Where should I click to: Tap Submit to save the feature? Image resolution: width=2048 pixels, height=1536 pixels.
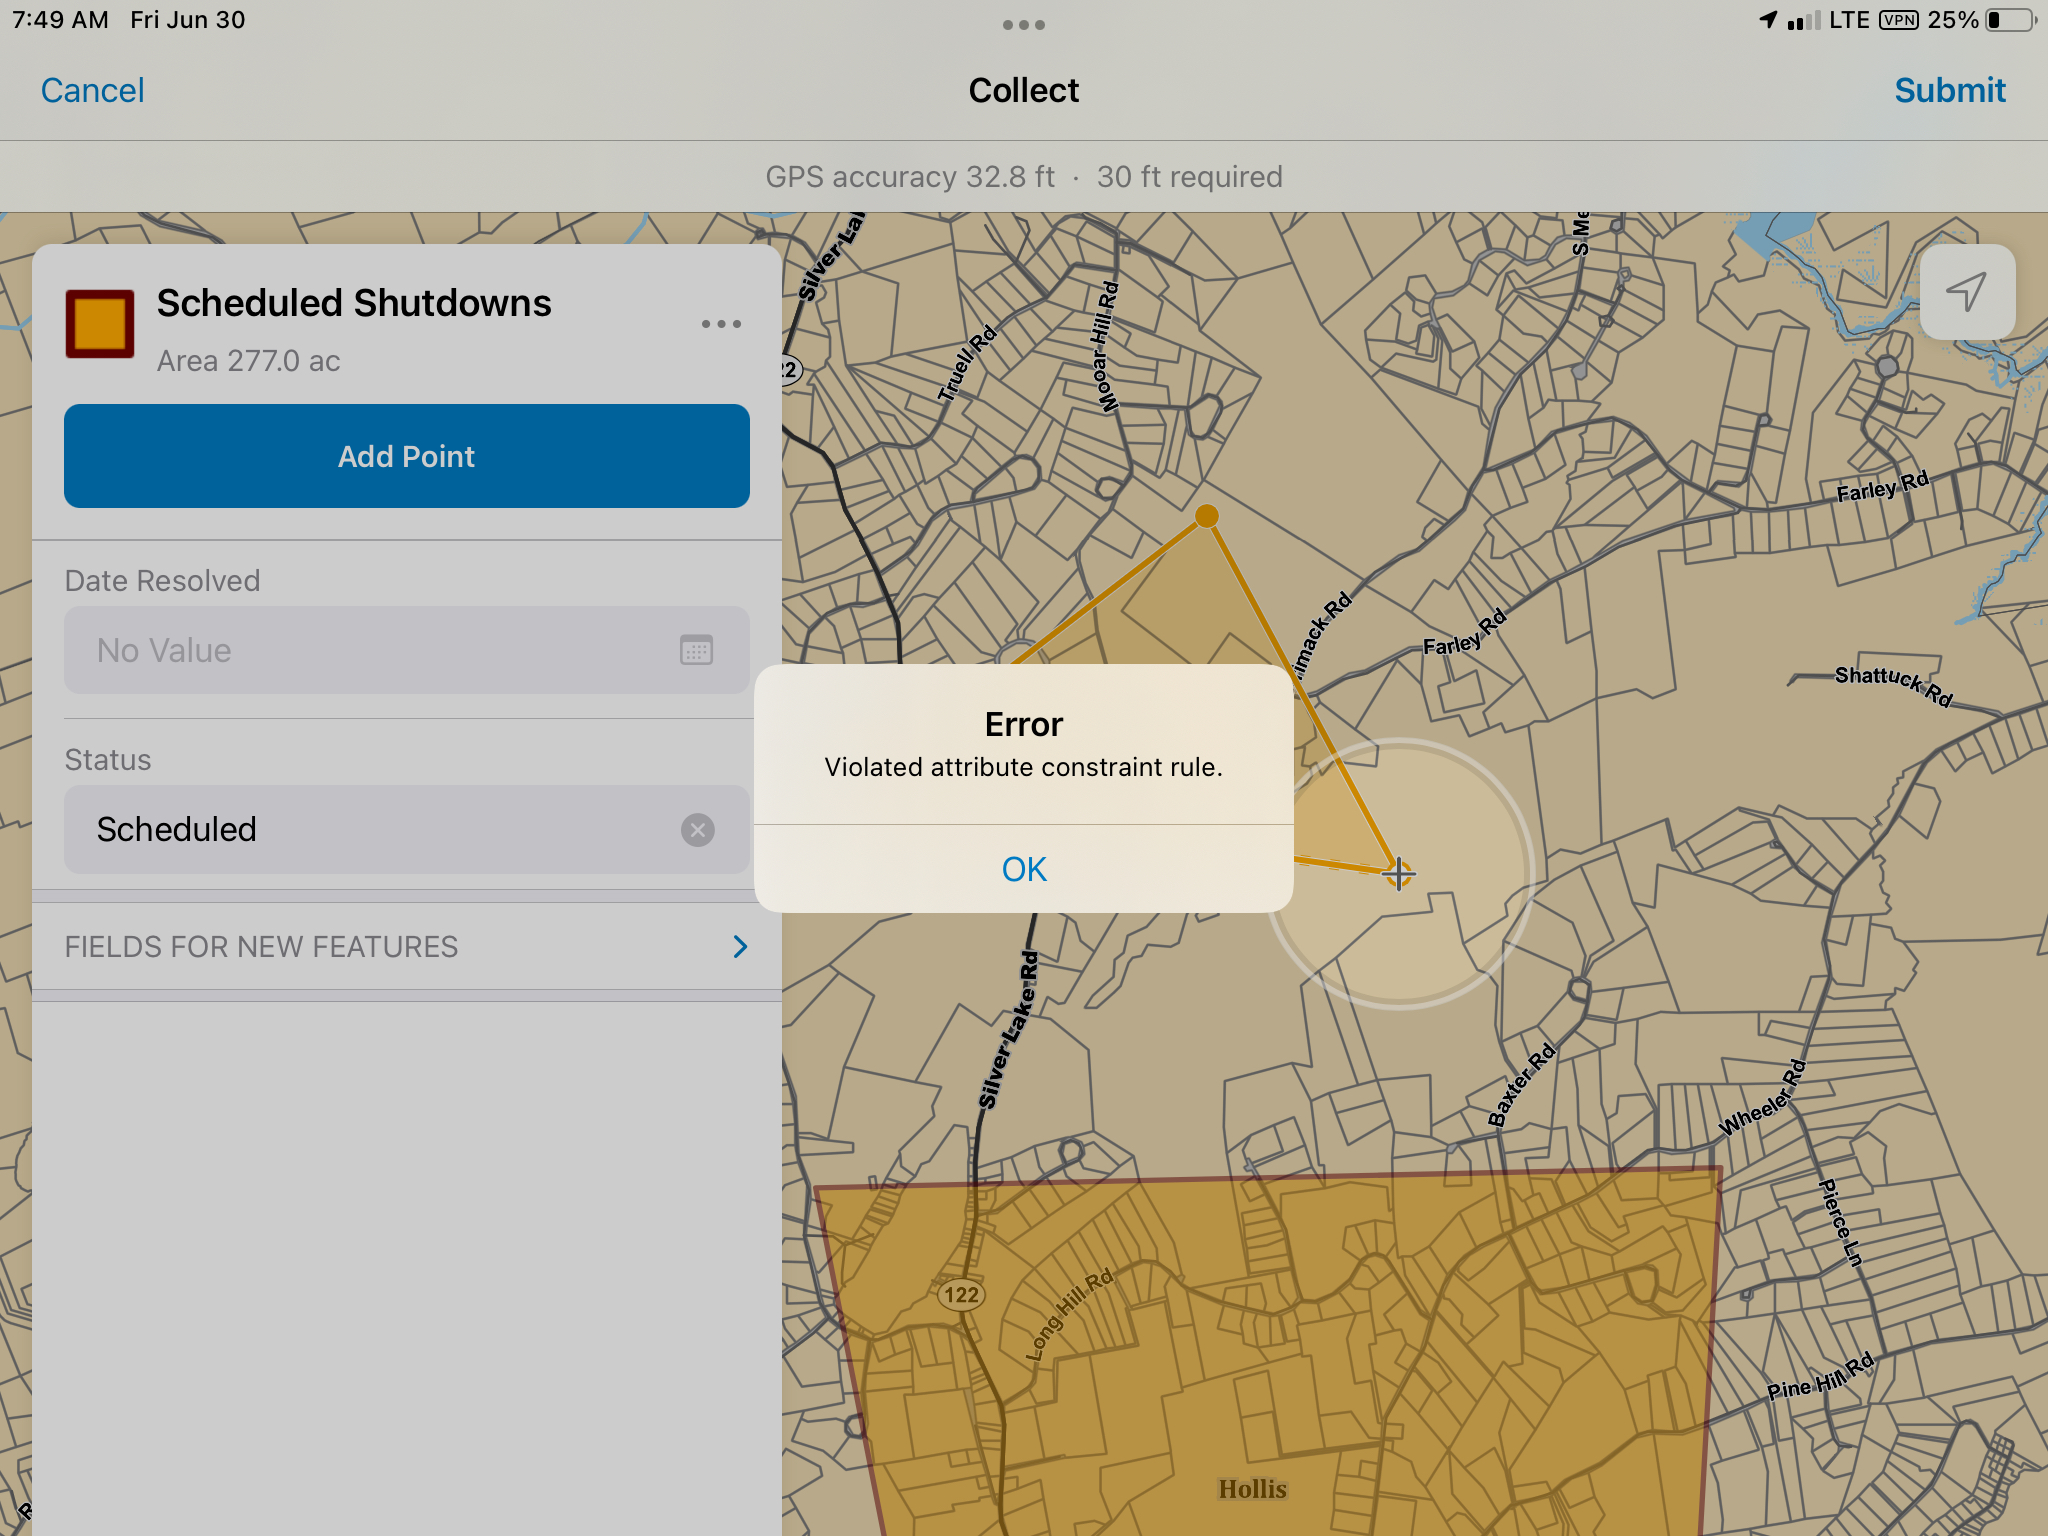tap(1949, 90)
